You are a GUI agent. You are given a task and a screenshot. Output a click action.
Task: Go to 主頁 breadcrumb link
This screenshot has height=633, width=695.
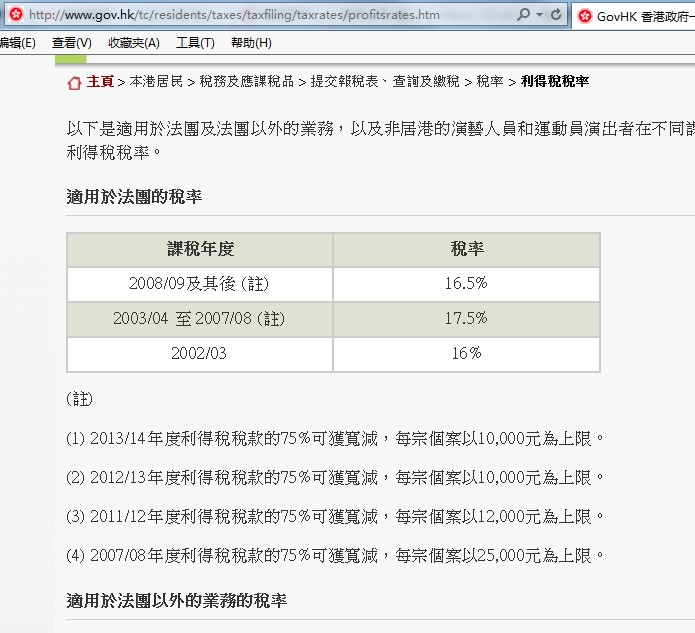click(100, 82)
